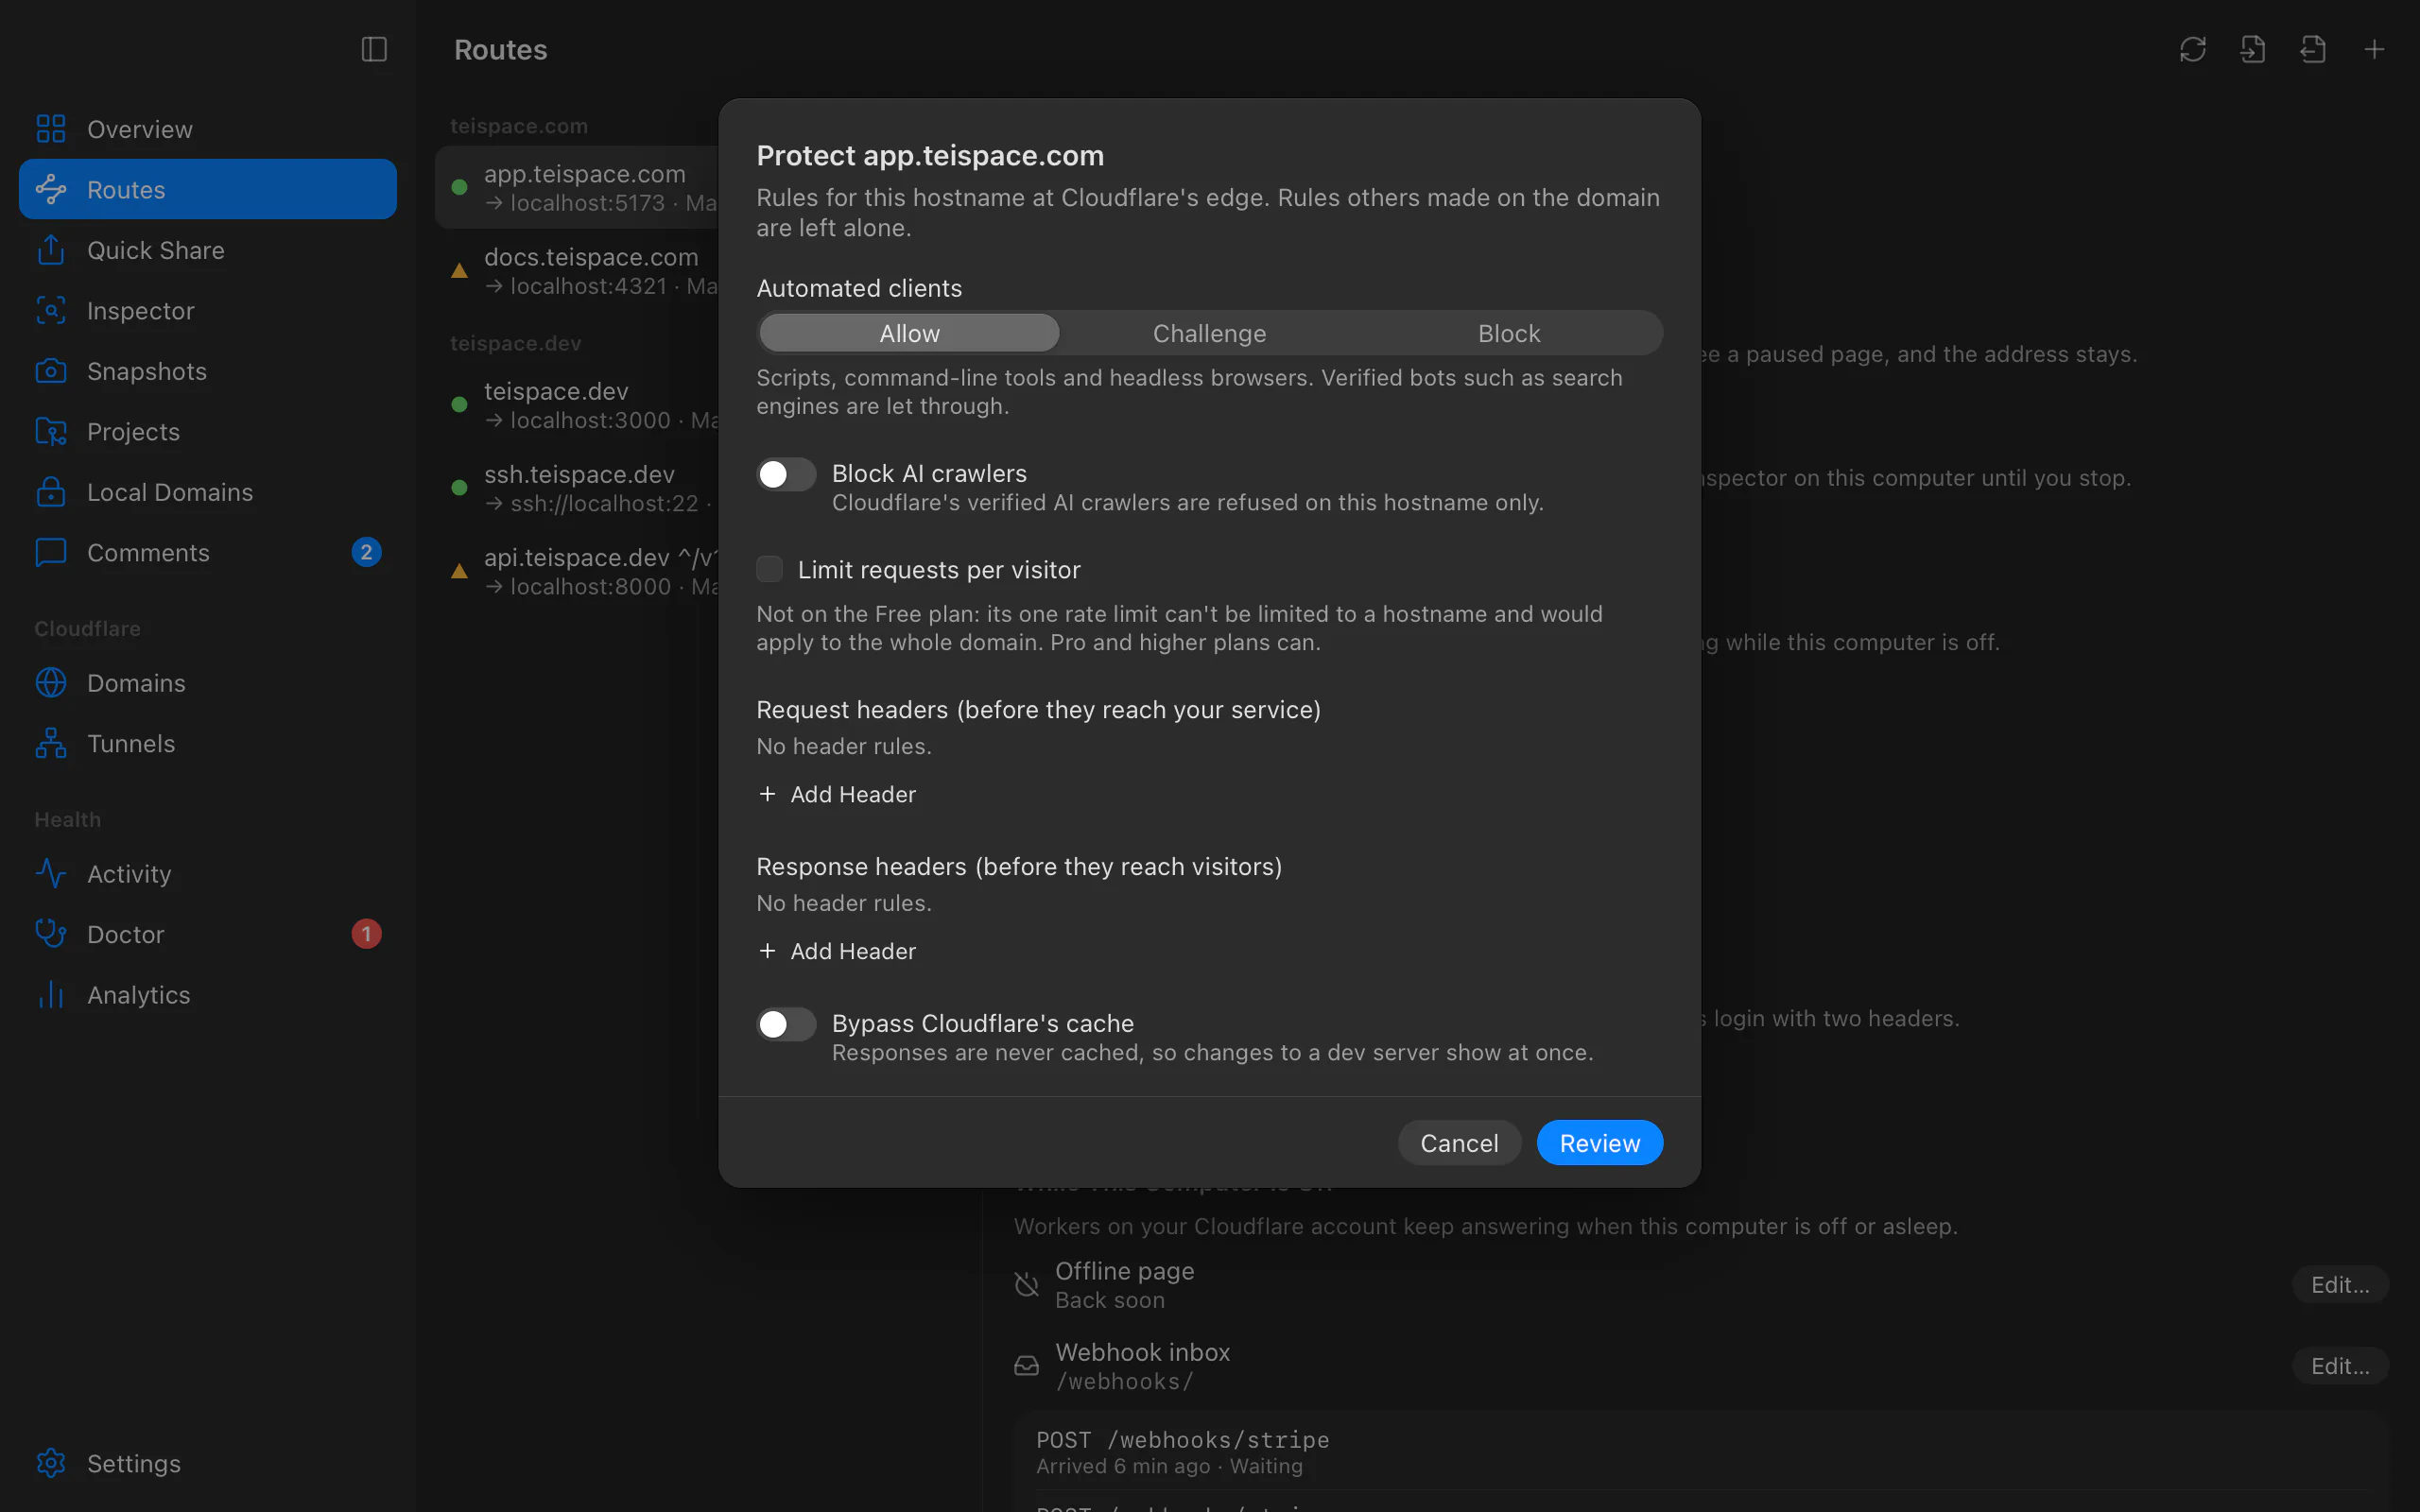Viewport: 2420px width, 1512px height.
Task: Select teispace.dev route row
Action: coord(578,405)
